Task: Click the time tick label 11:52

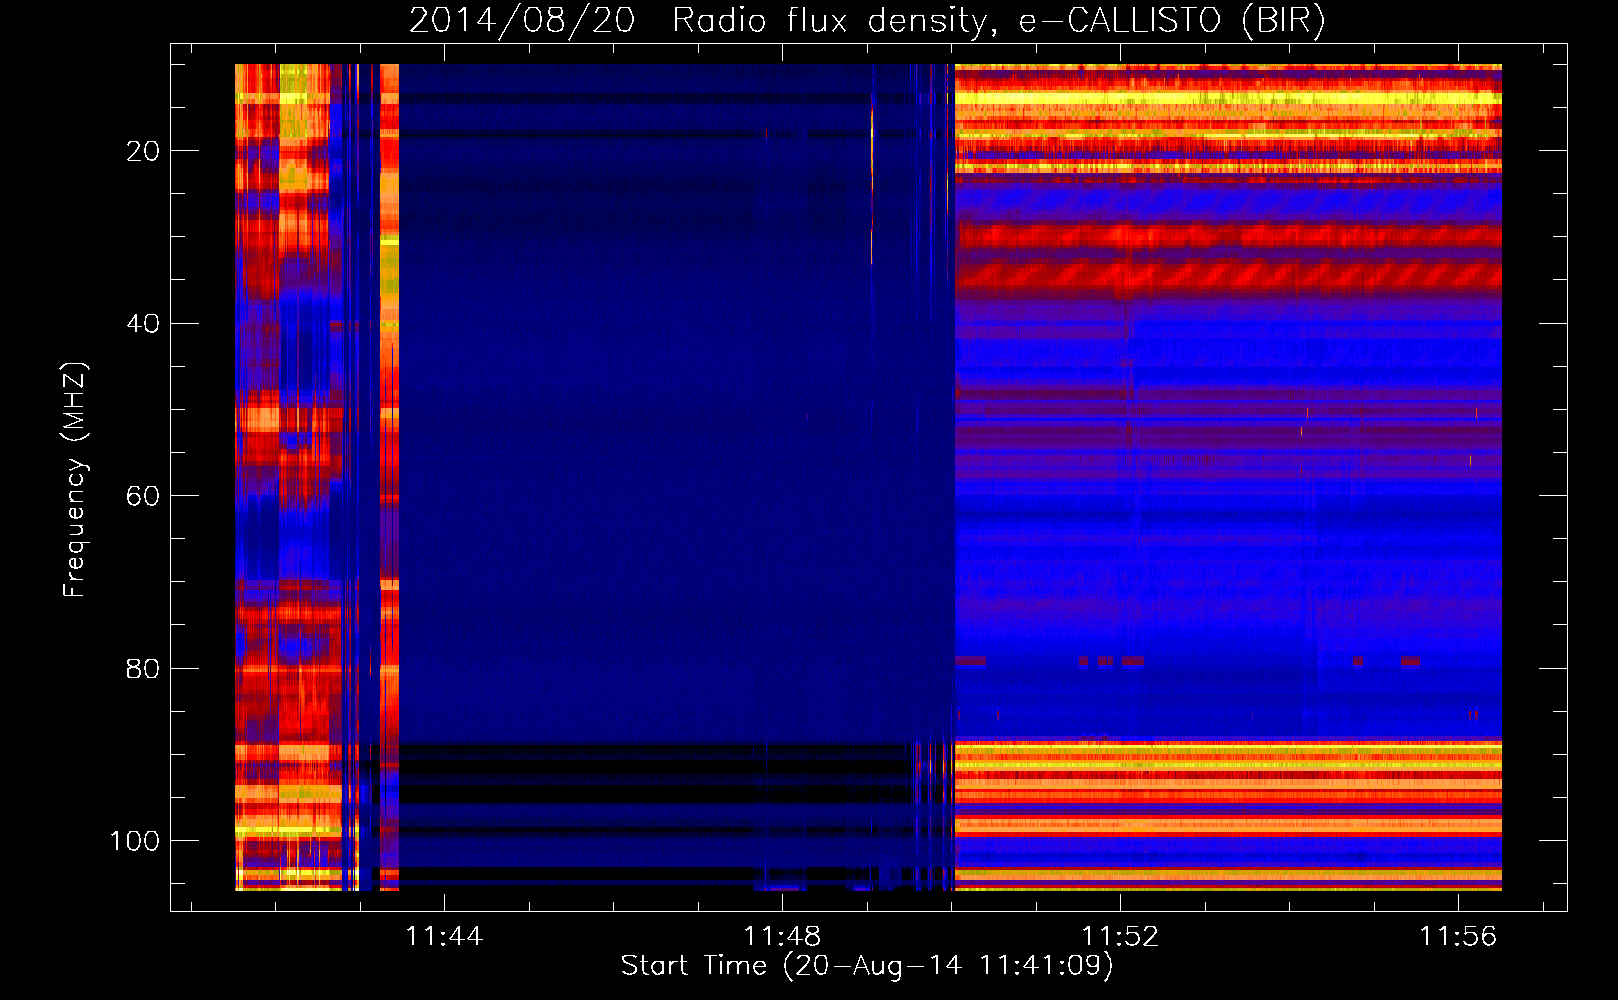Action: coord(1120,936)
